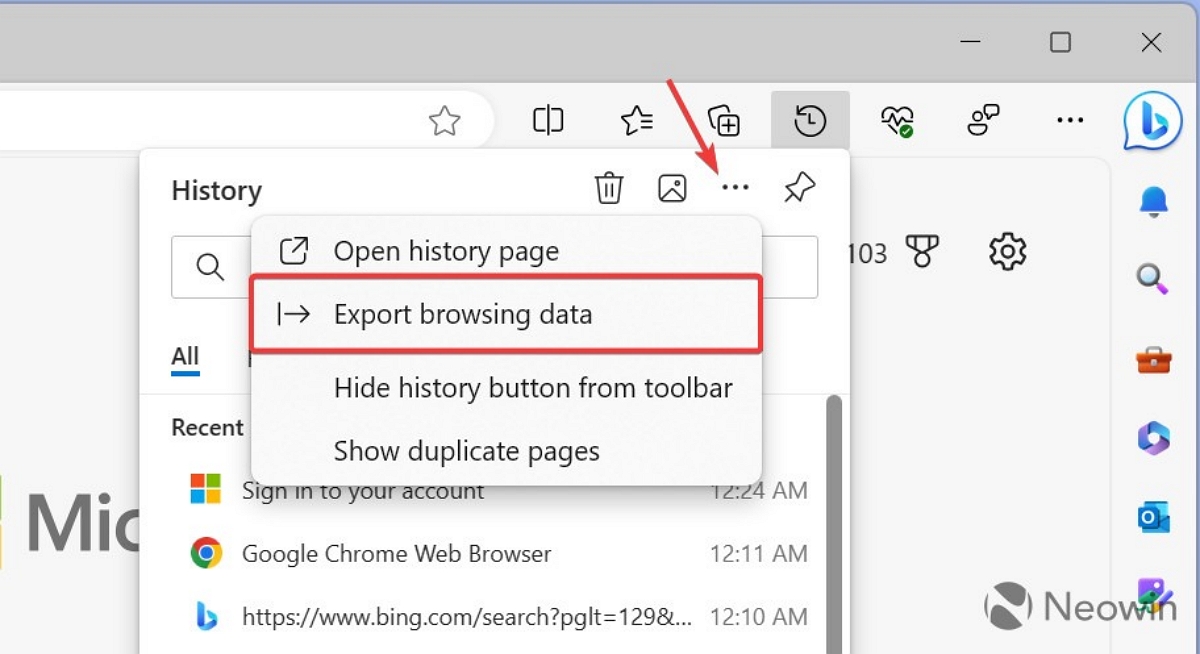Image resolution: width=1200 pixels, height=654 pixels.
Task: Open the Collections toolbar button
Action: 723,121
